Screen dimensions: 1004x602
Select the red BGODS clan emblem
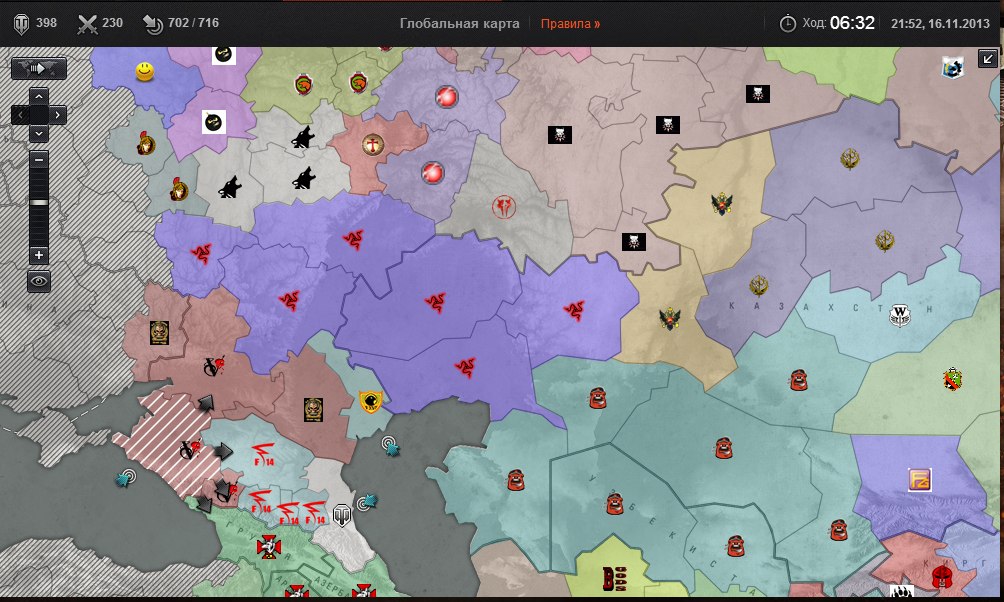click(614, 578)
